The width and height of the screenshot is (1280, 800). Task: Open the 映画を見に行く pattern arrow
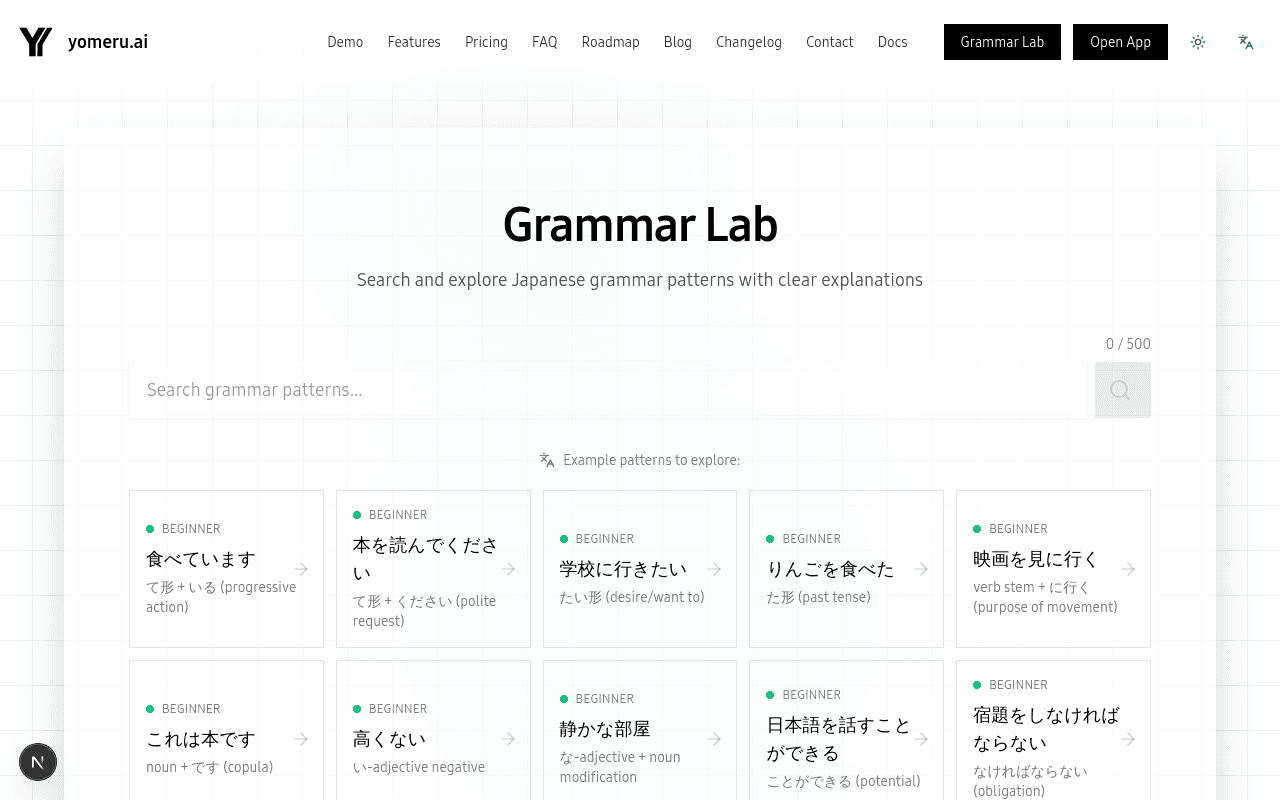1128,568
